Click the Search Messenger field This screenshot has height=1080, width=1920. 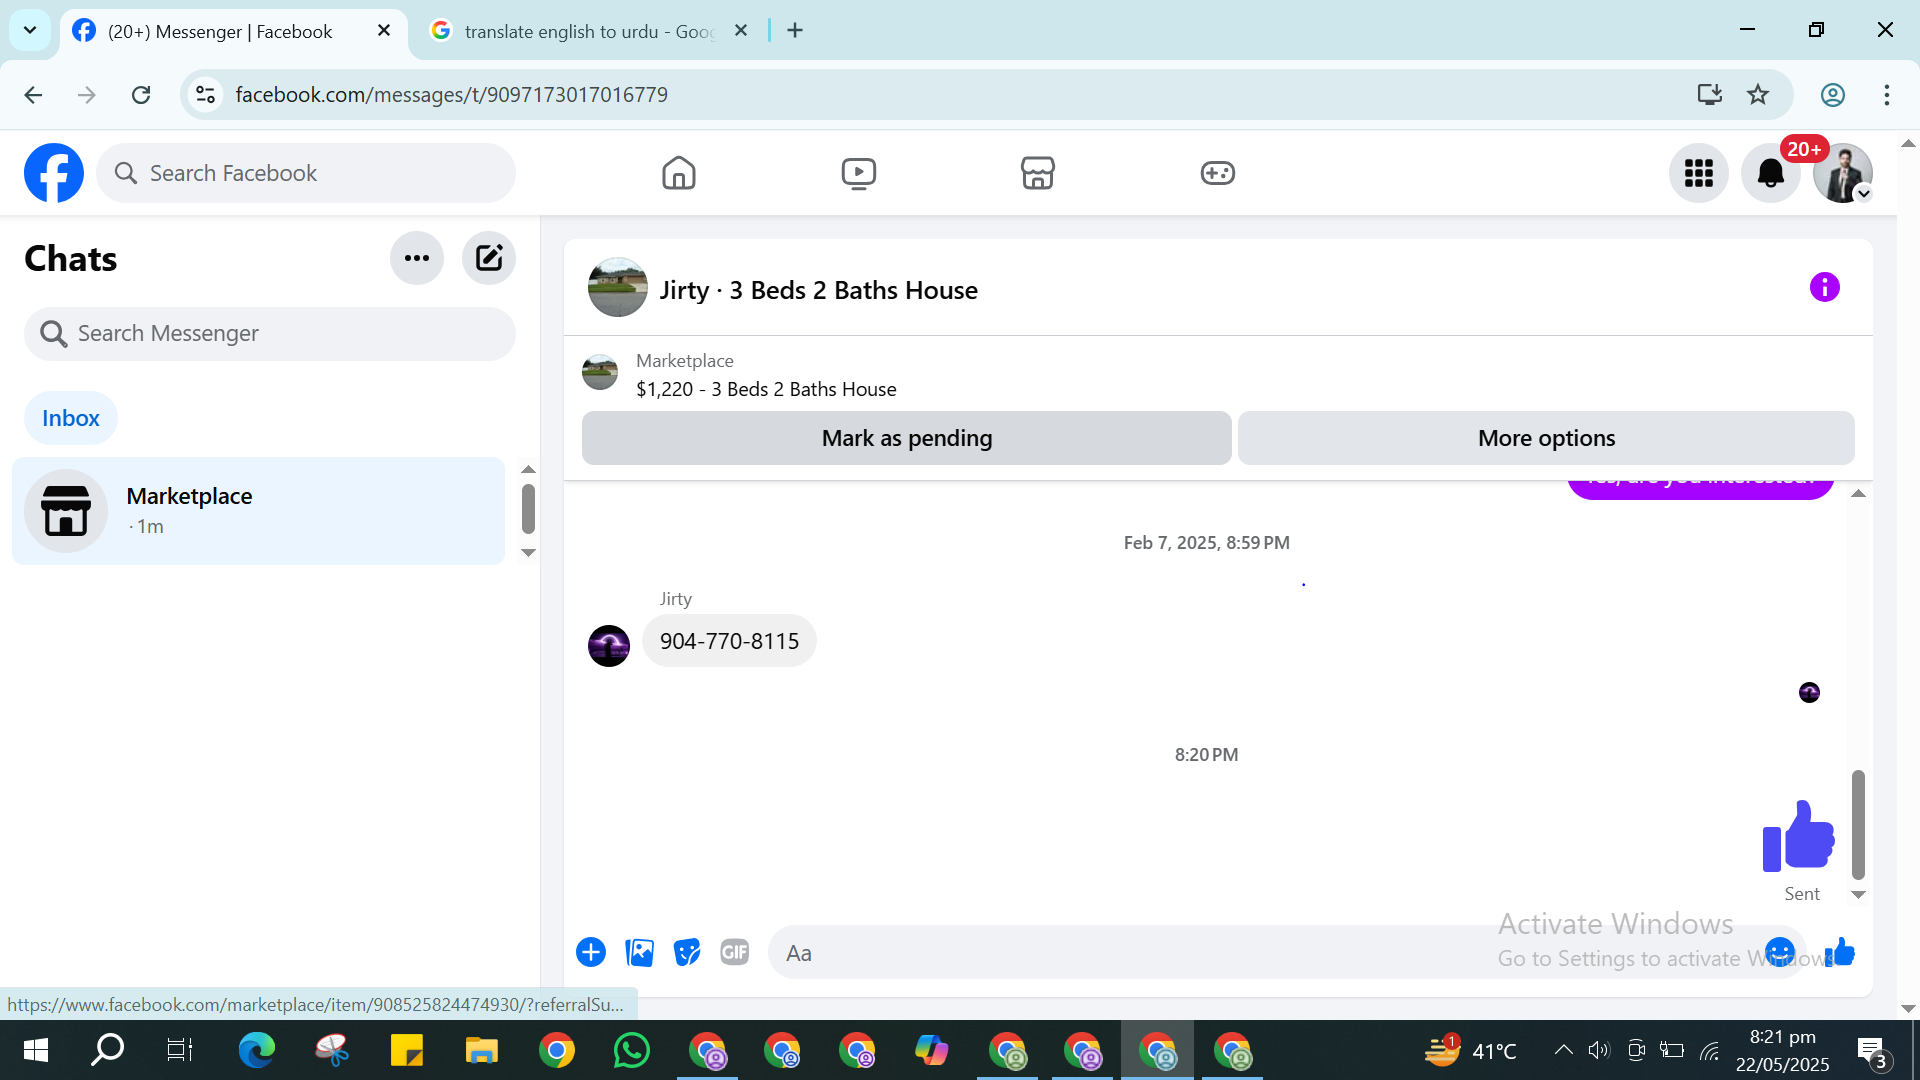click(x=270, y=334)
